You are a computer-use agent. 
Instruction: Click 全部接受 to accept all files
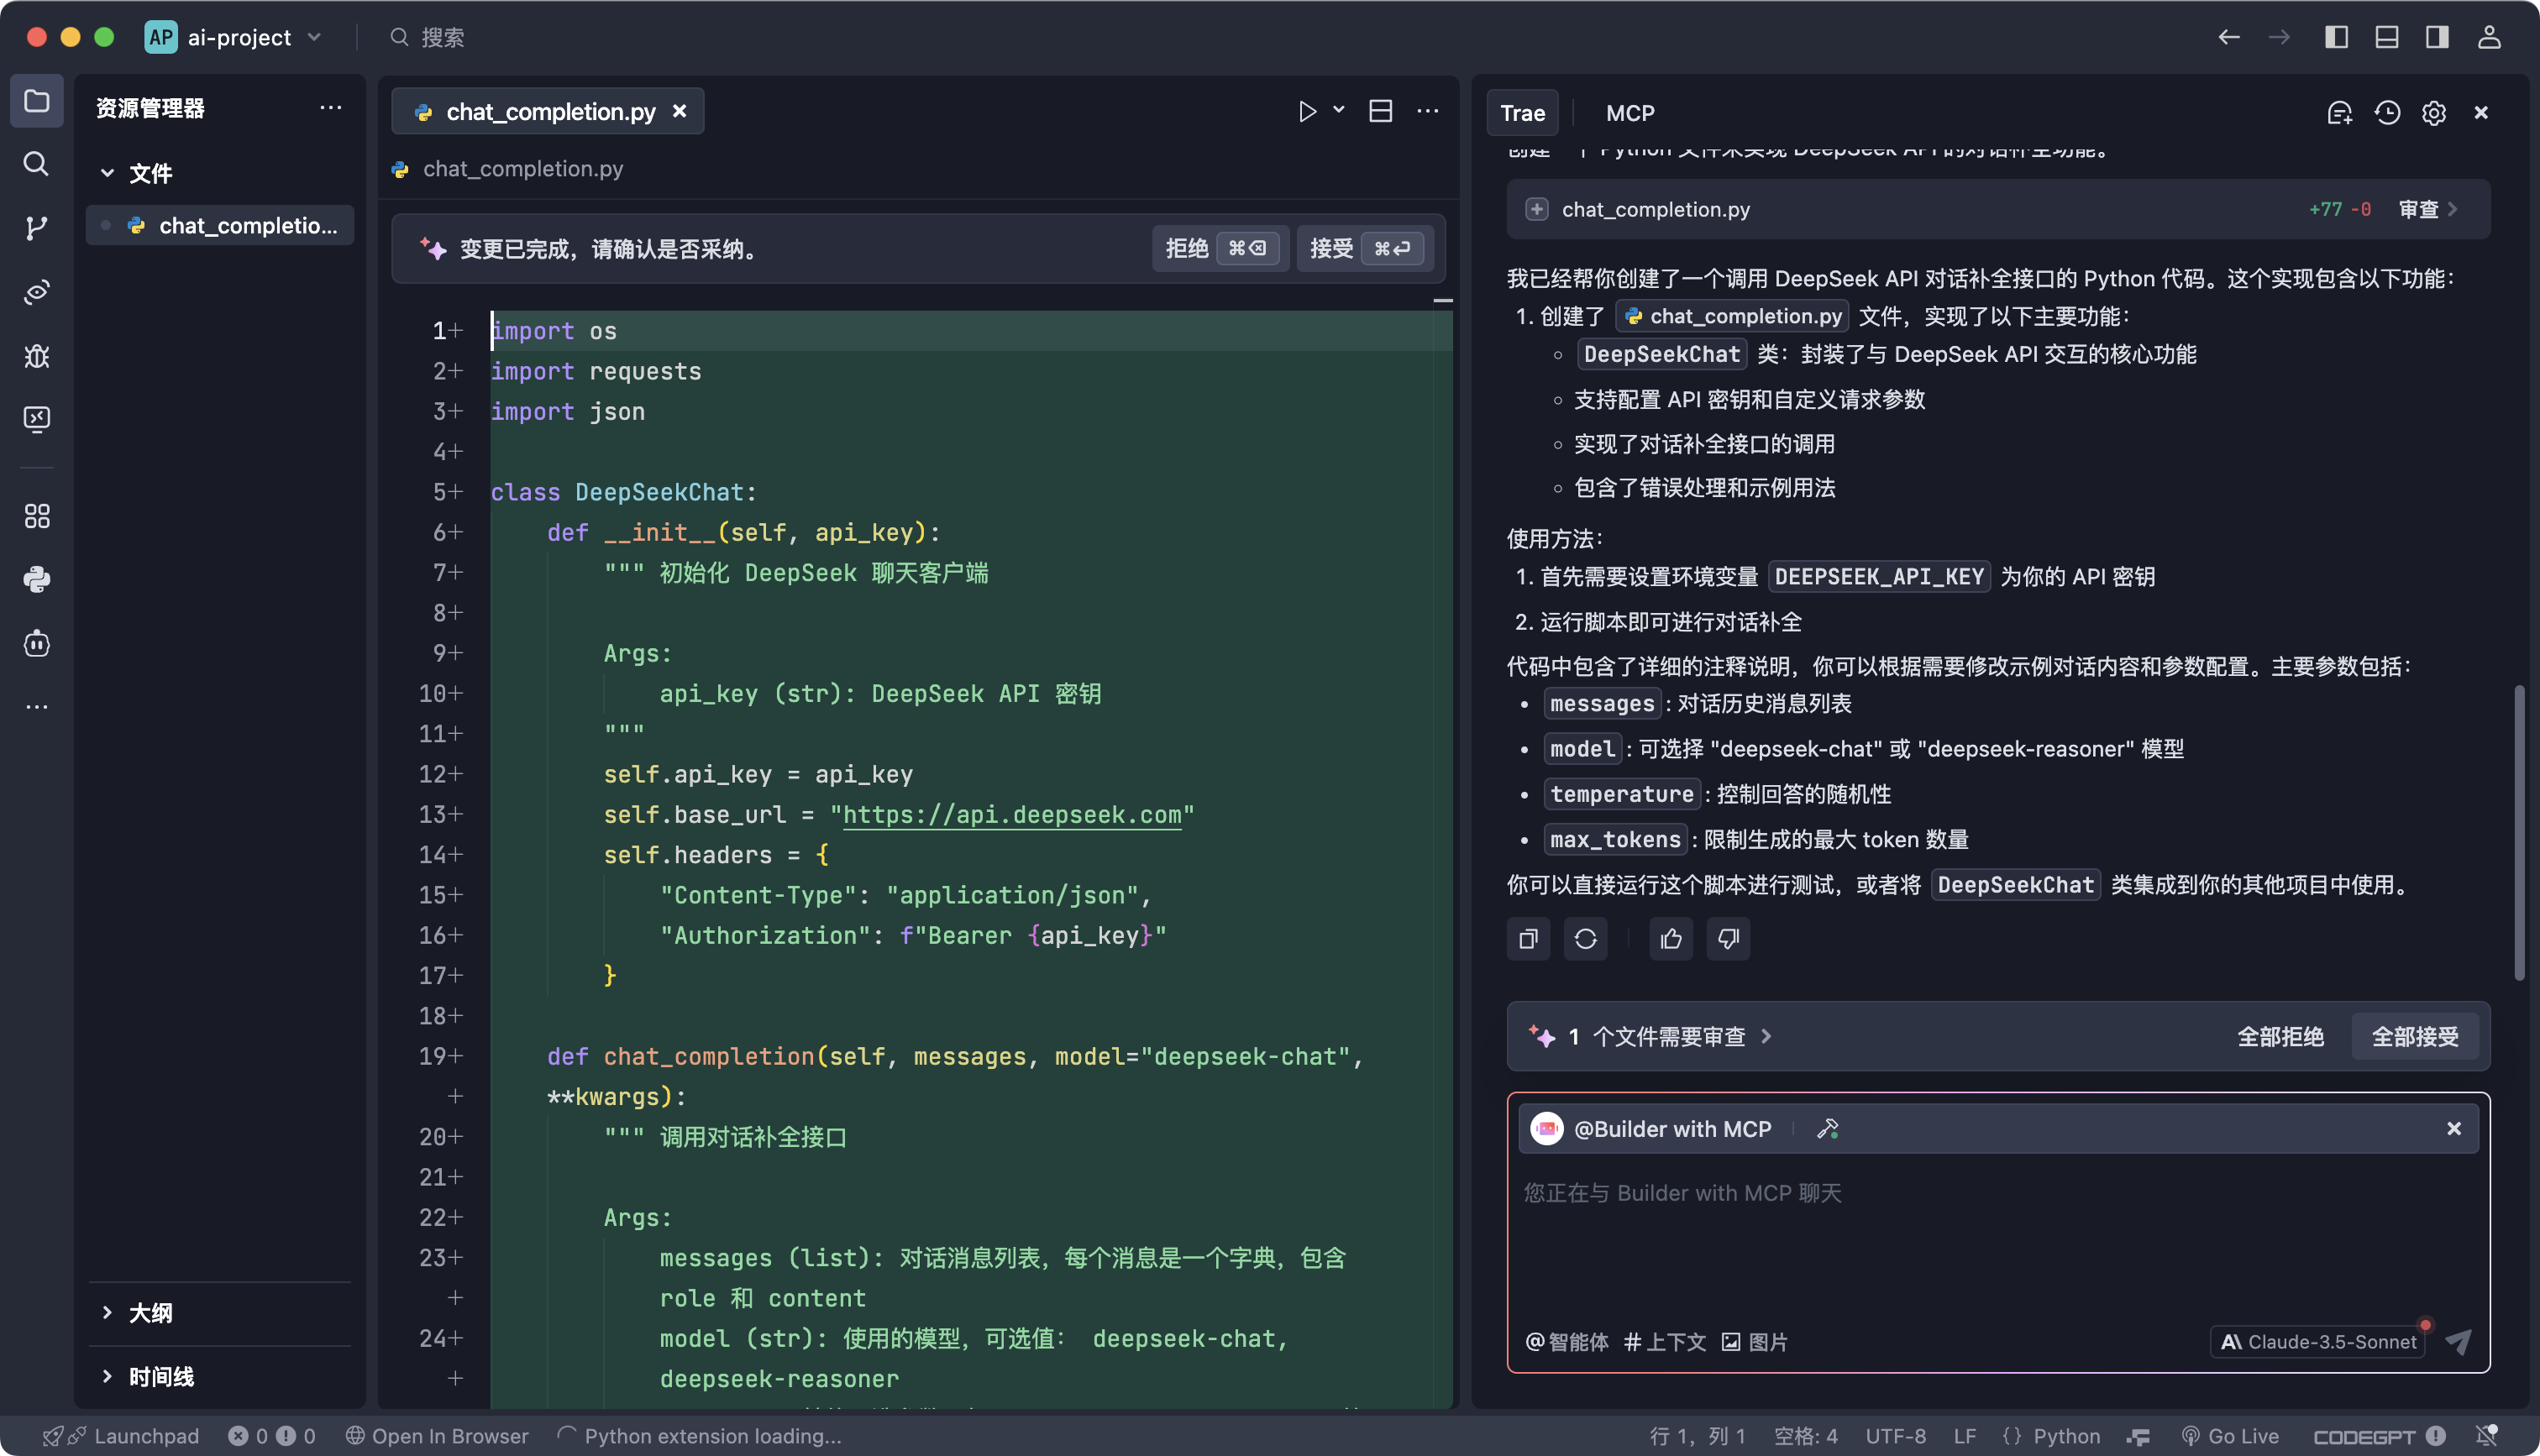coord(2415,1036)
